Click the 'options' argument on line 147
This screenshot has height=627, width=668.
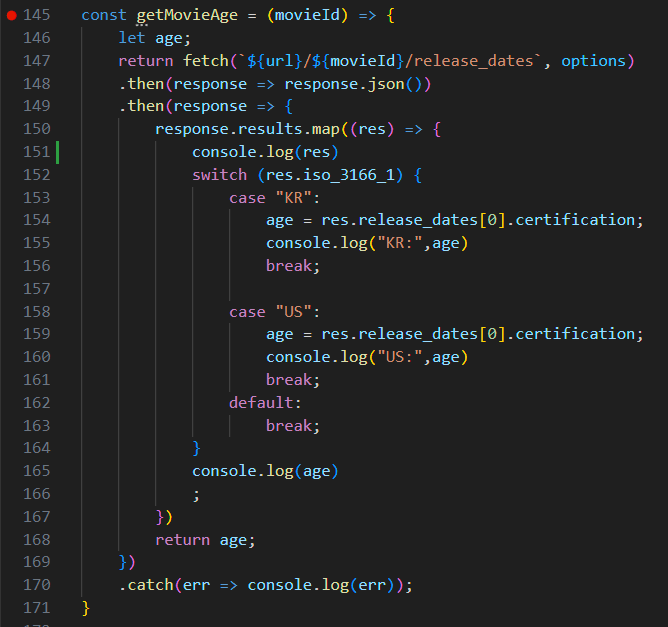click(593, 61)
